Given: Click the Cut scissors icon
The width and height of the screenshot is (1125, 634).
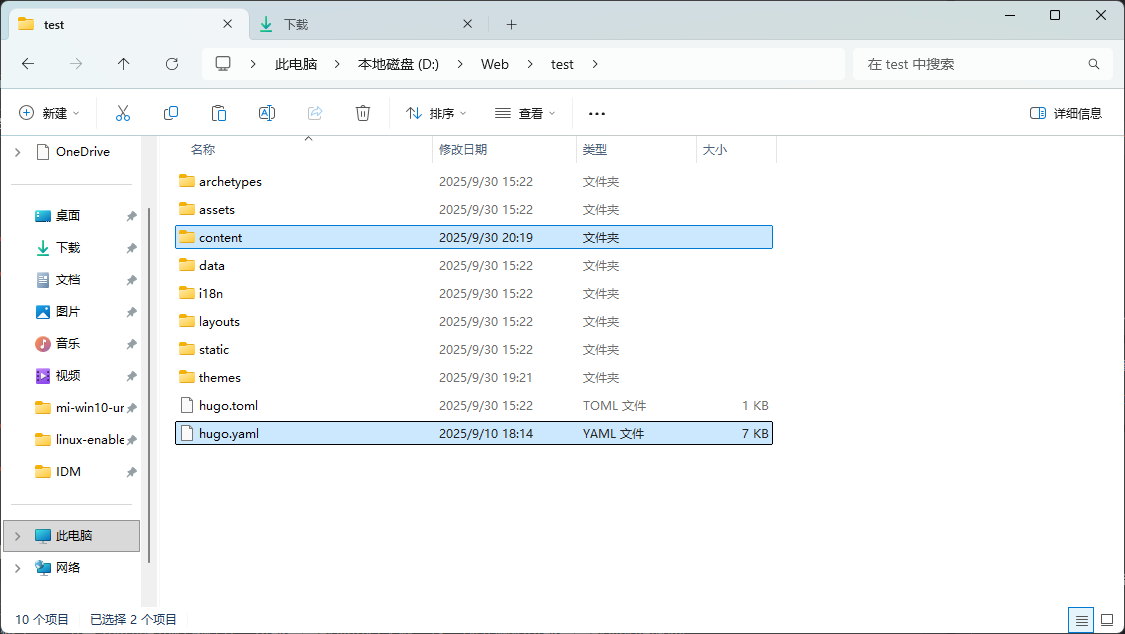Looking at the screenshot, I should (x=123, y=113).
